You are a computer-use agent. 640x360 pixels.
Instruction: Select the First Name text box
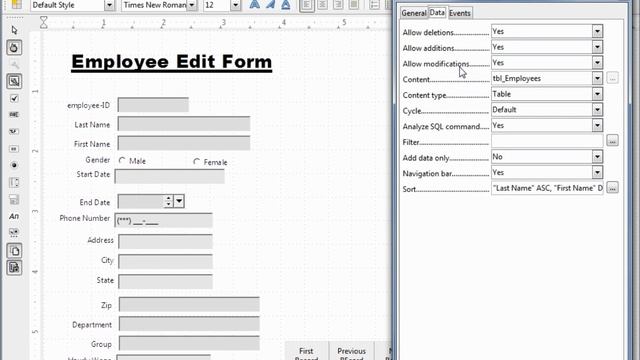tap(184, 143)
